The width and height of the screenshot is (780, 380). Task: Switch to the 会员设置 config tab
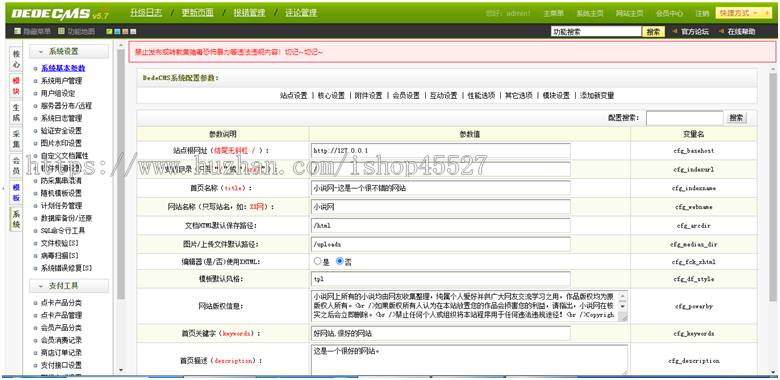(406, 95)
